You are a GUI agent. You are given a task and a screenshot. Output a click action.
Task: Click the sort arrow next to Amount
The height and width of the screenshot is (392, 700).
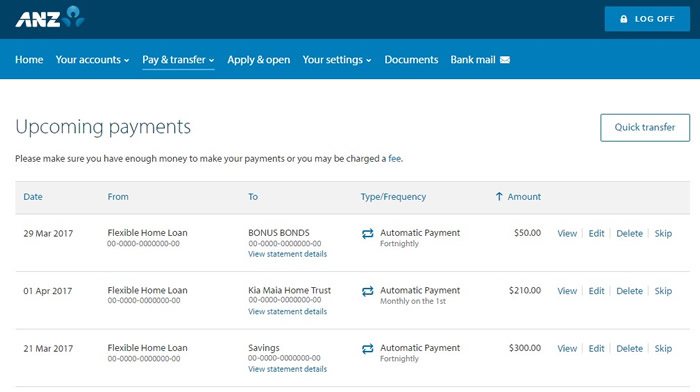[499, 196]
